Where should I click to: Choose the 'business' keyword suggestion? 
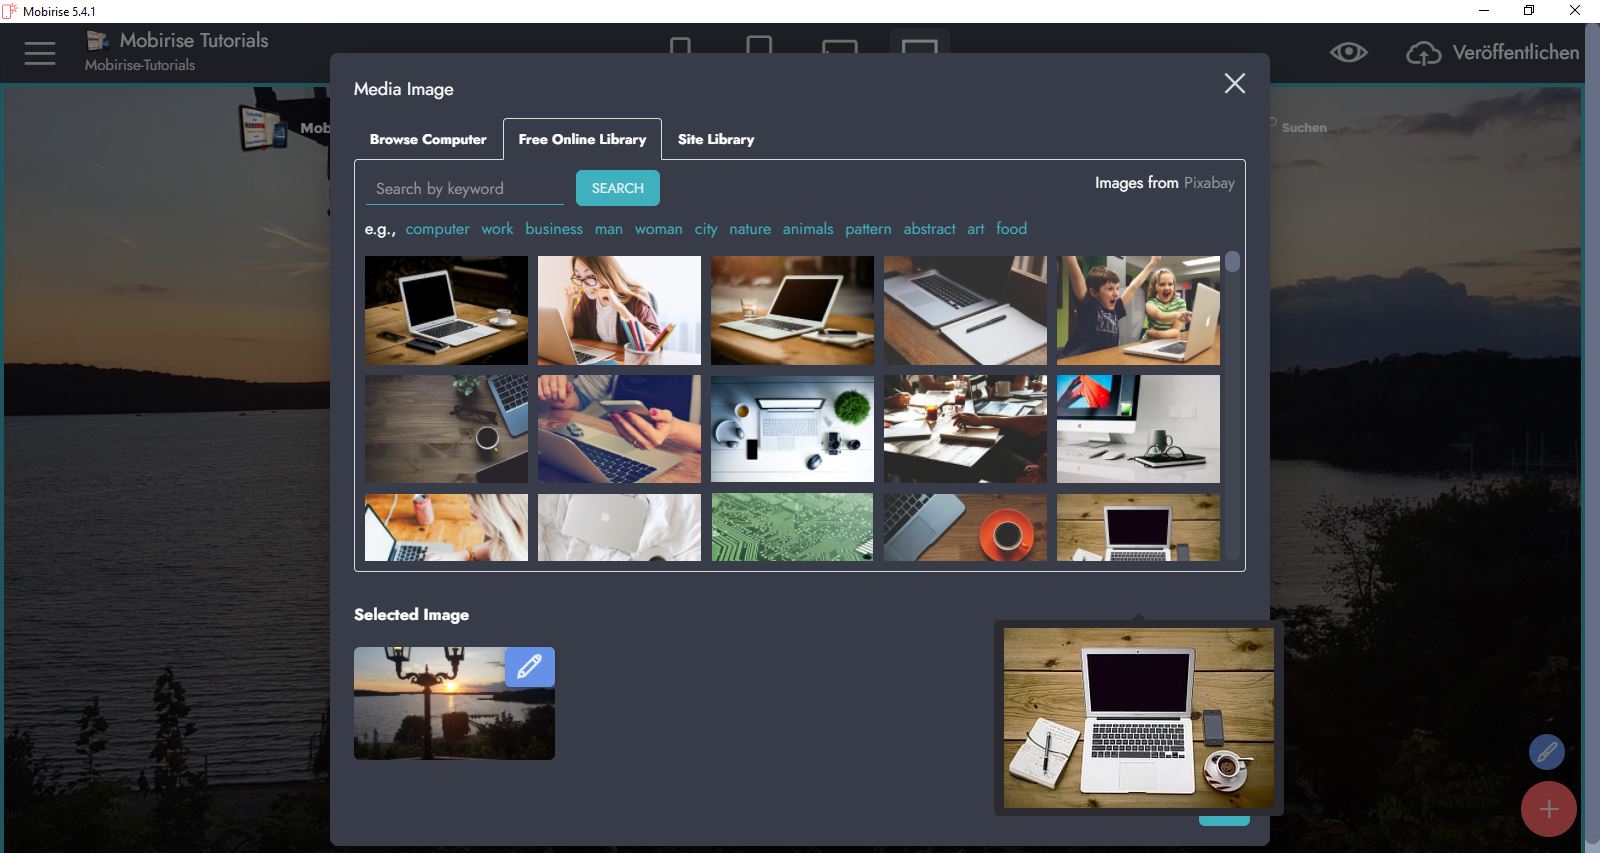pos(554,229)
